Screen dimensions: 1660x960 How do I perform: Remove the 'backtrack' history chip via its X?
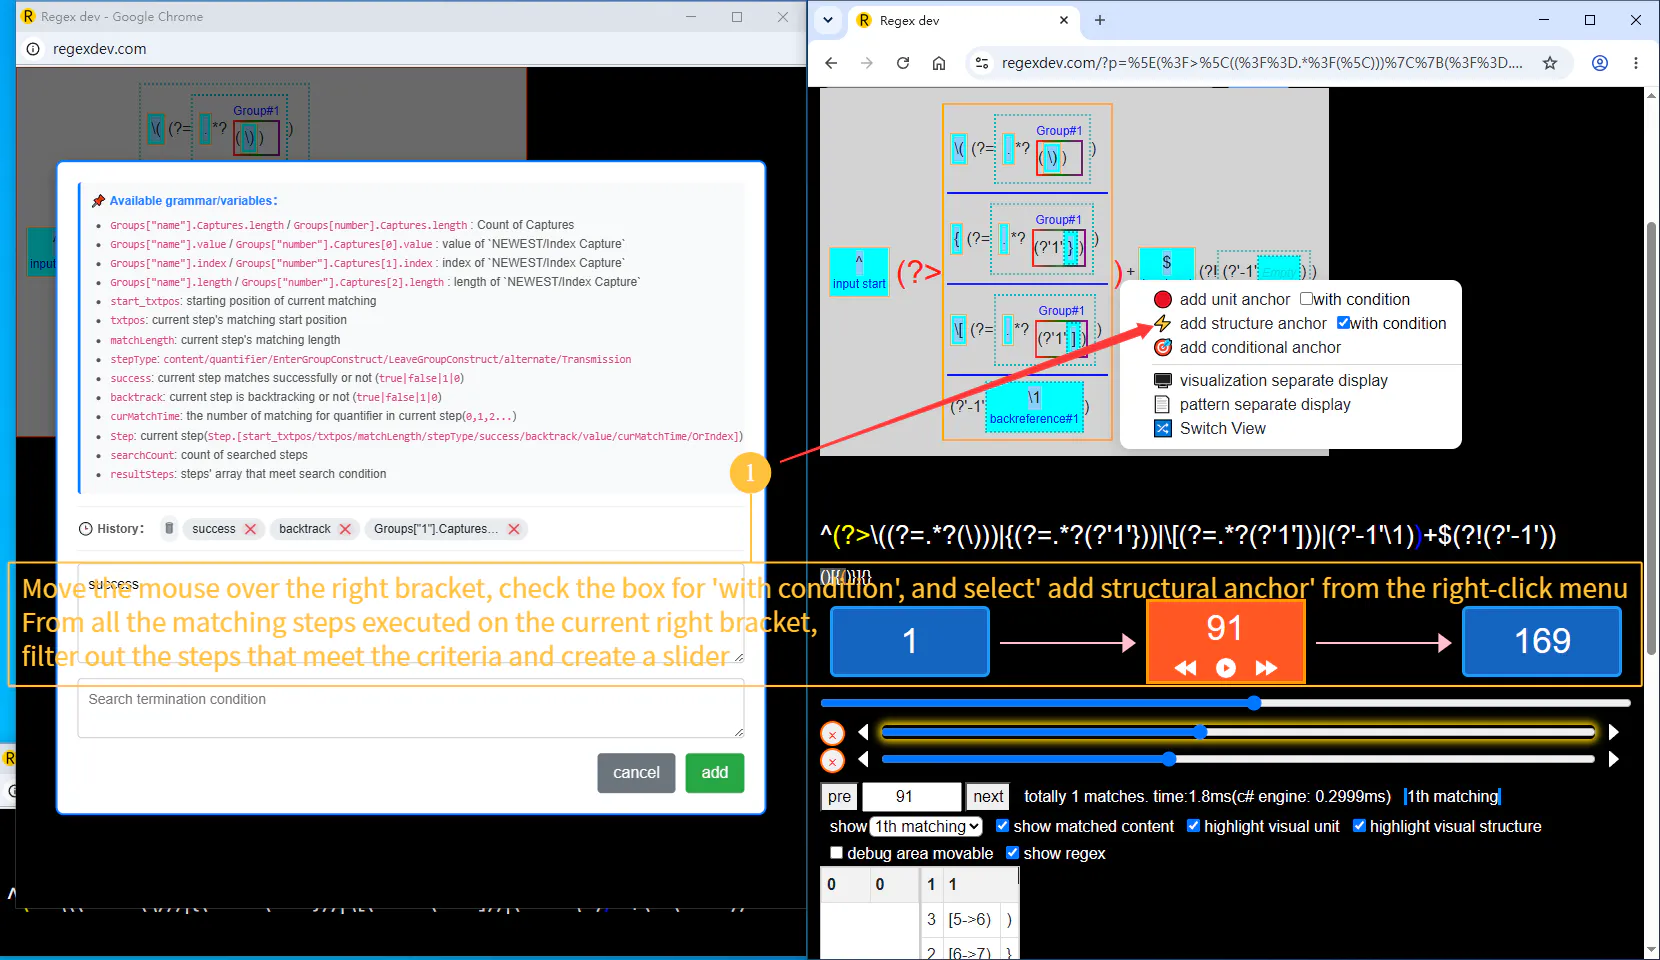(x=345, y=529)
